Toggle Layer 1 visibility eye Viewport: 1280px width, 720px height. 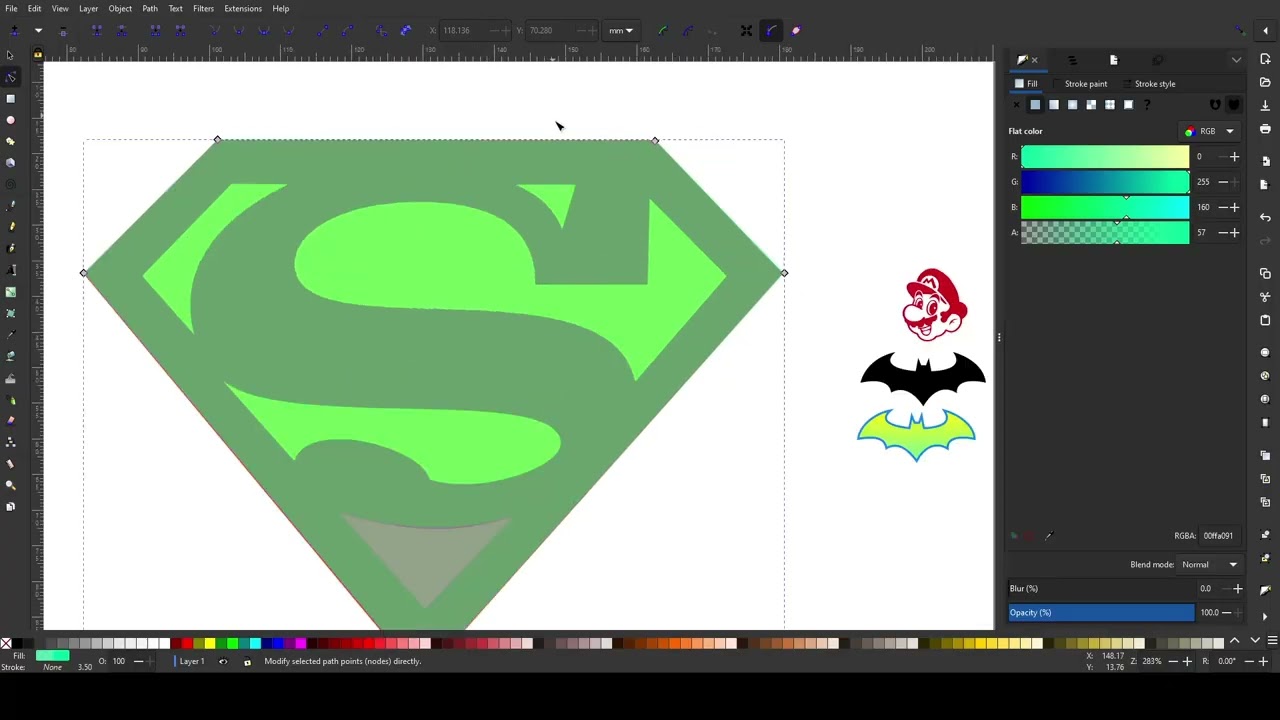(223, 661)
